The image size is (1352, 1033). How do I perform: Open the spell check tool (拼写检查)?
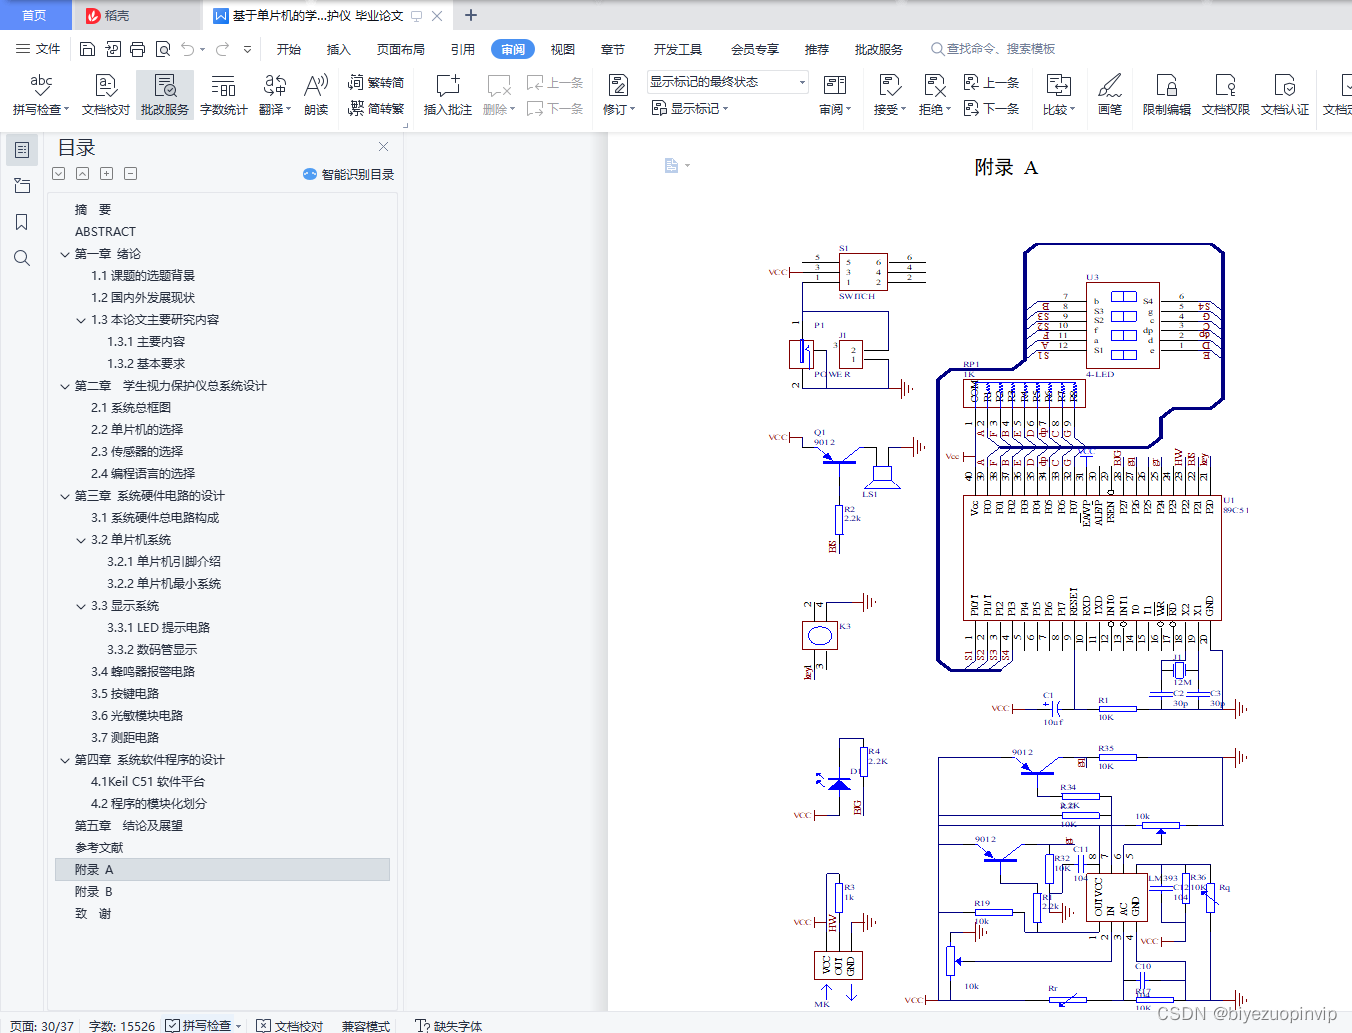40,95
